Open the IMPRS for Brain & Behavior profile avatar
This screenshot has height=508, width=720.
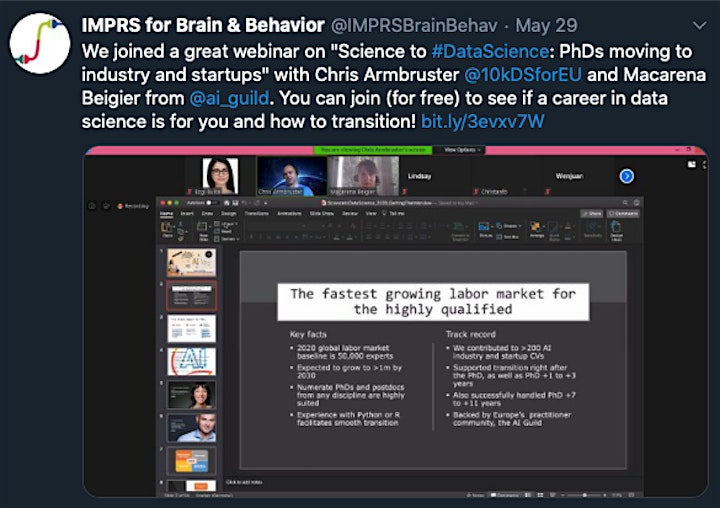click(x=40, y=44)
